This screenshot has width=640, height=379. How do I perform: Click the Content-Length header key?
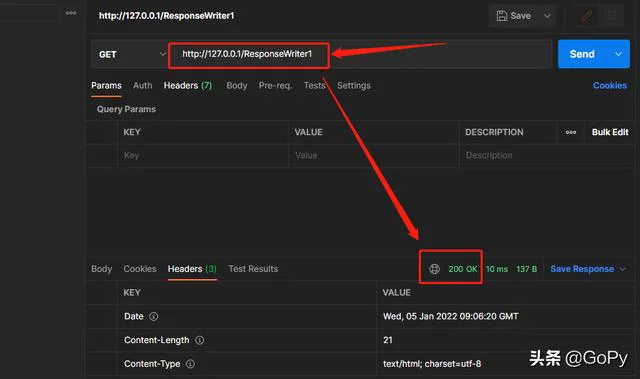(157, 340)
